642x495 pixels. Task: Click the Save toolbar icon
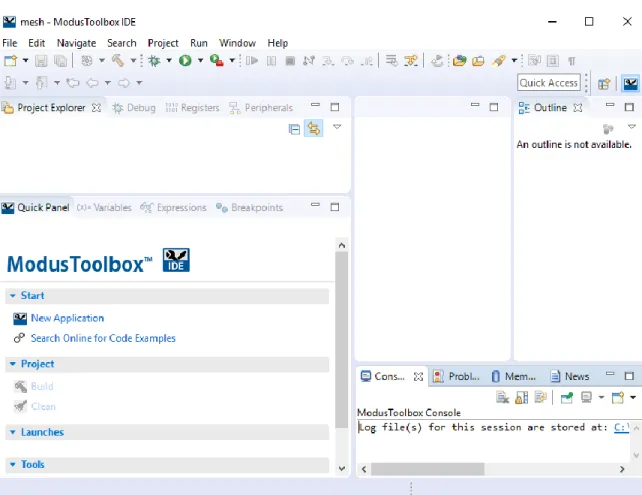tap(41, 61)
